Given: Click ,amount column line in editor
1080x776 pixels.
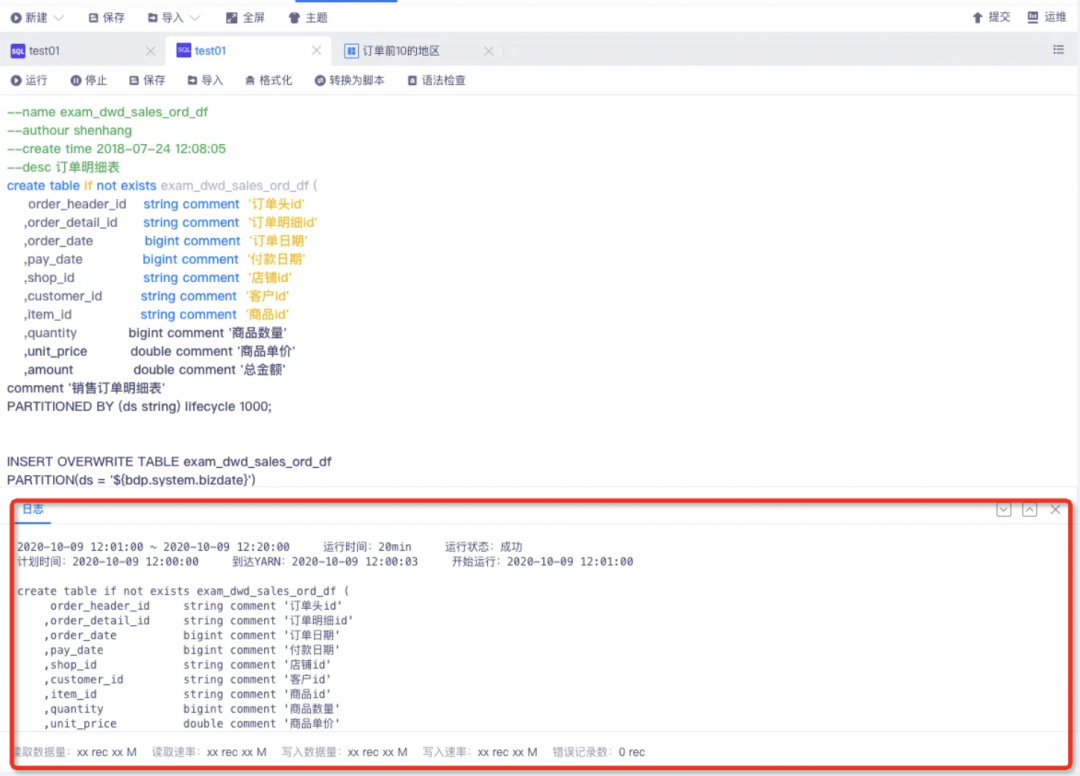Looking at the screenshot, I should point(154,370).
